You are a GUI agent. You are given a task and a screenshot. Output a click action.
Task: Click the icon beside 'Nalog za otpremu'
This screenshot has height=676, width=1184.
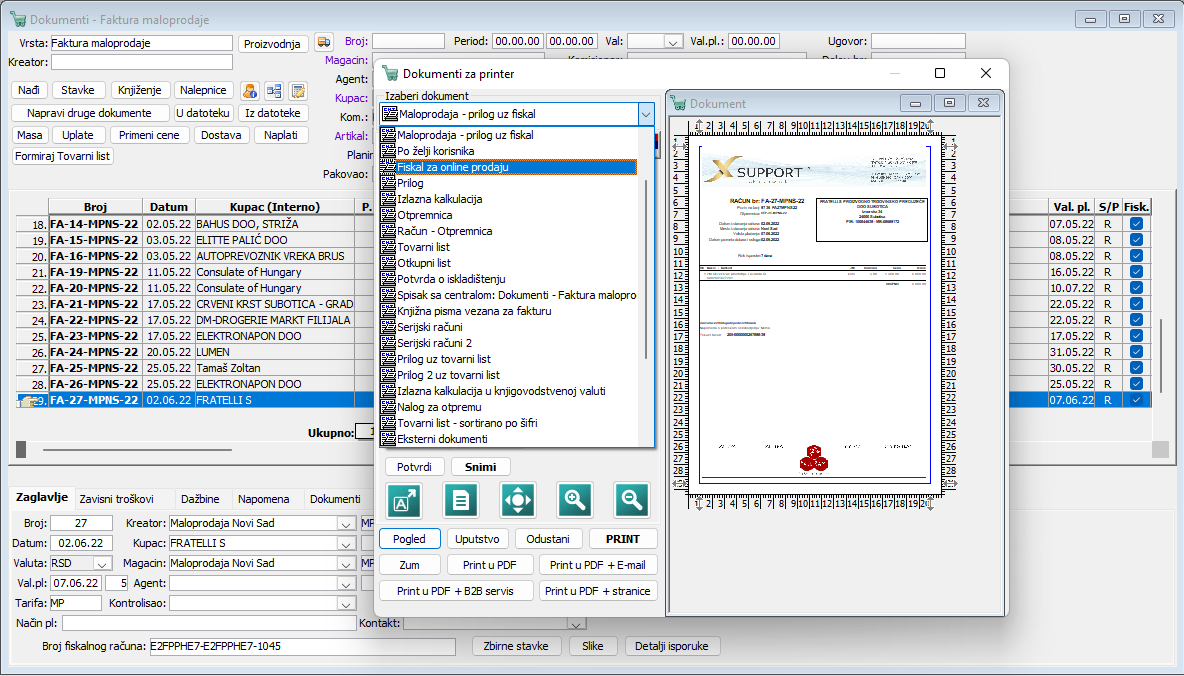coord(389,407)
